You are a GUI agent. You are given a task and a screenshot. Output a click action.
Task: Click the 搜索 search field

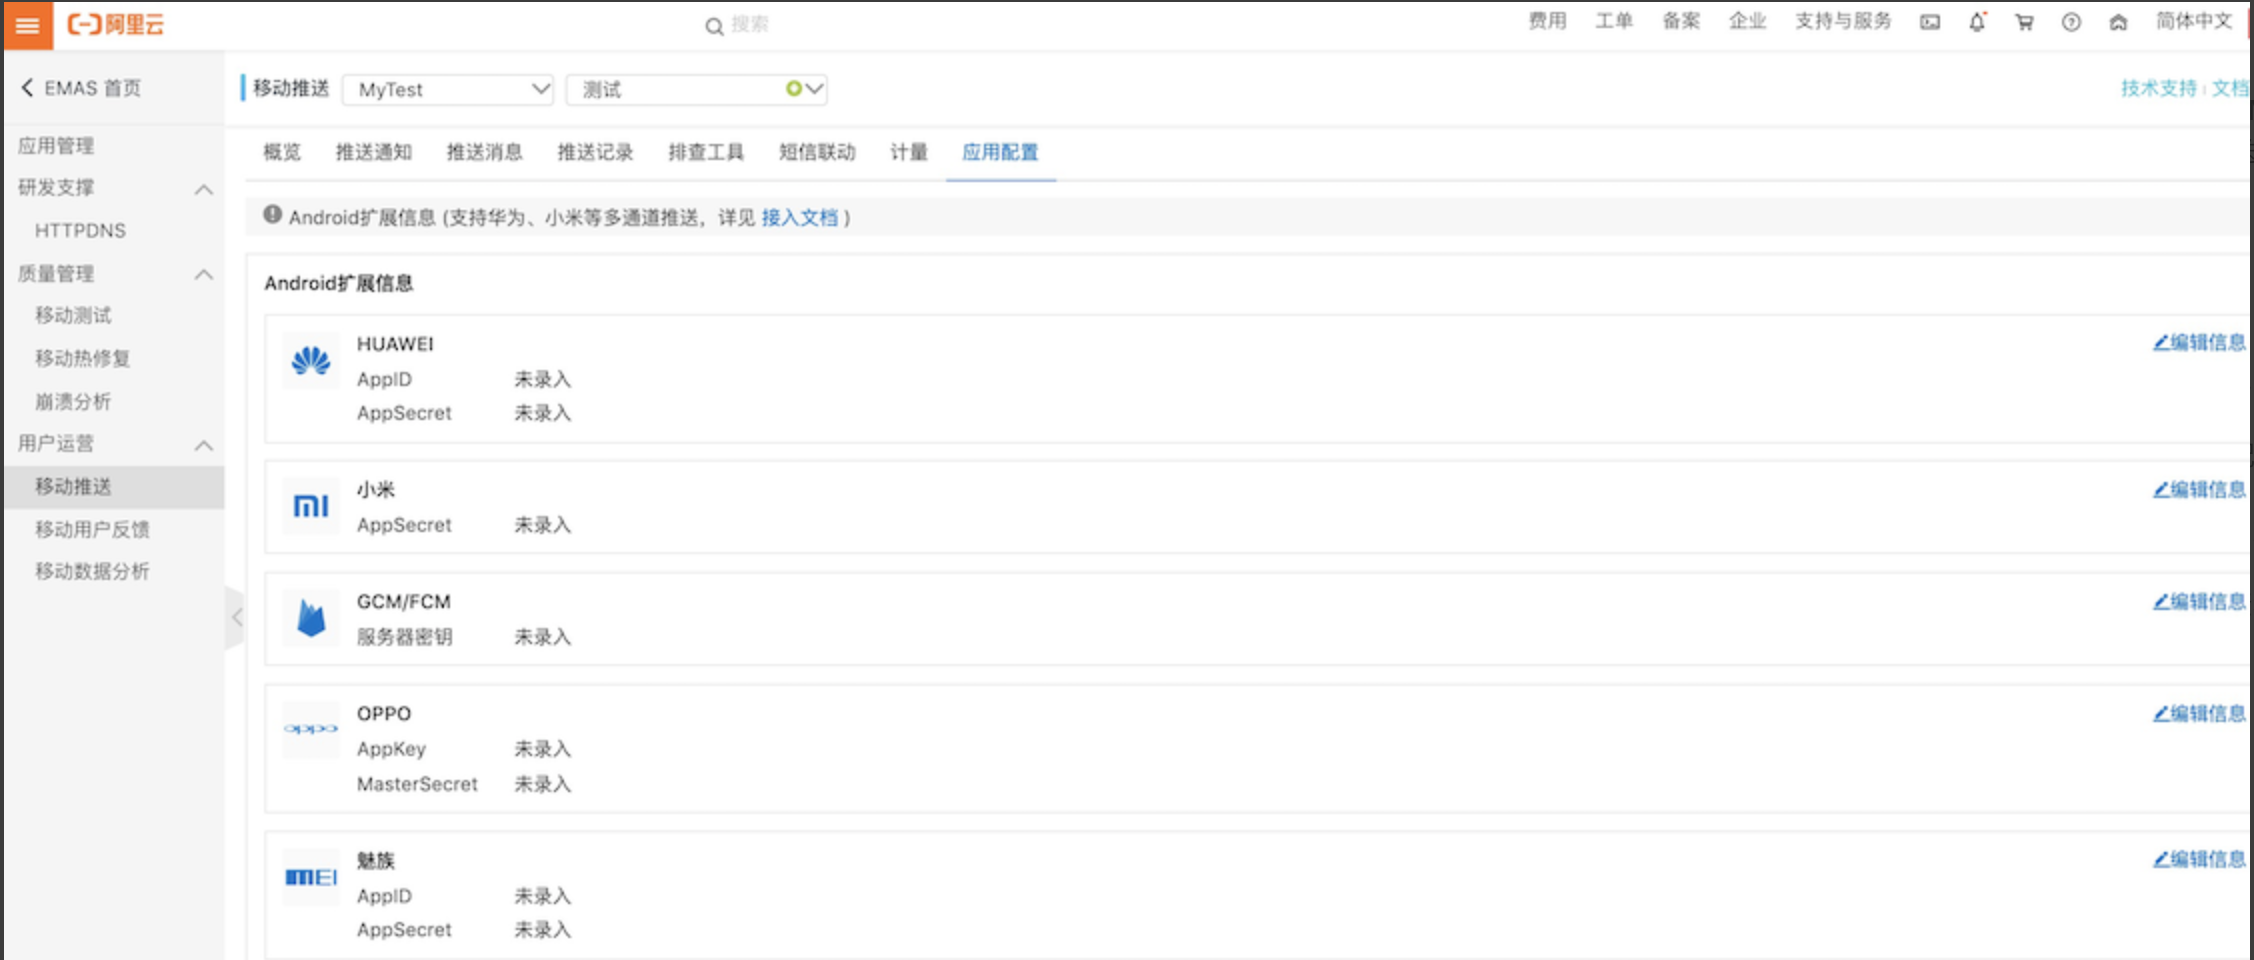[x=750, y=25]
